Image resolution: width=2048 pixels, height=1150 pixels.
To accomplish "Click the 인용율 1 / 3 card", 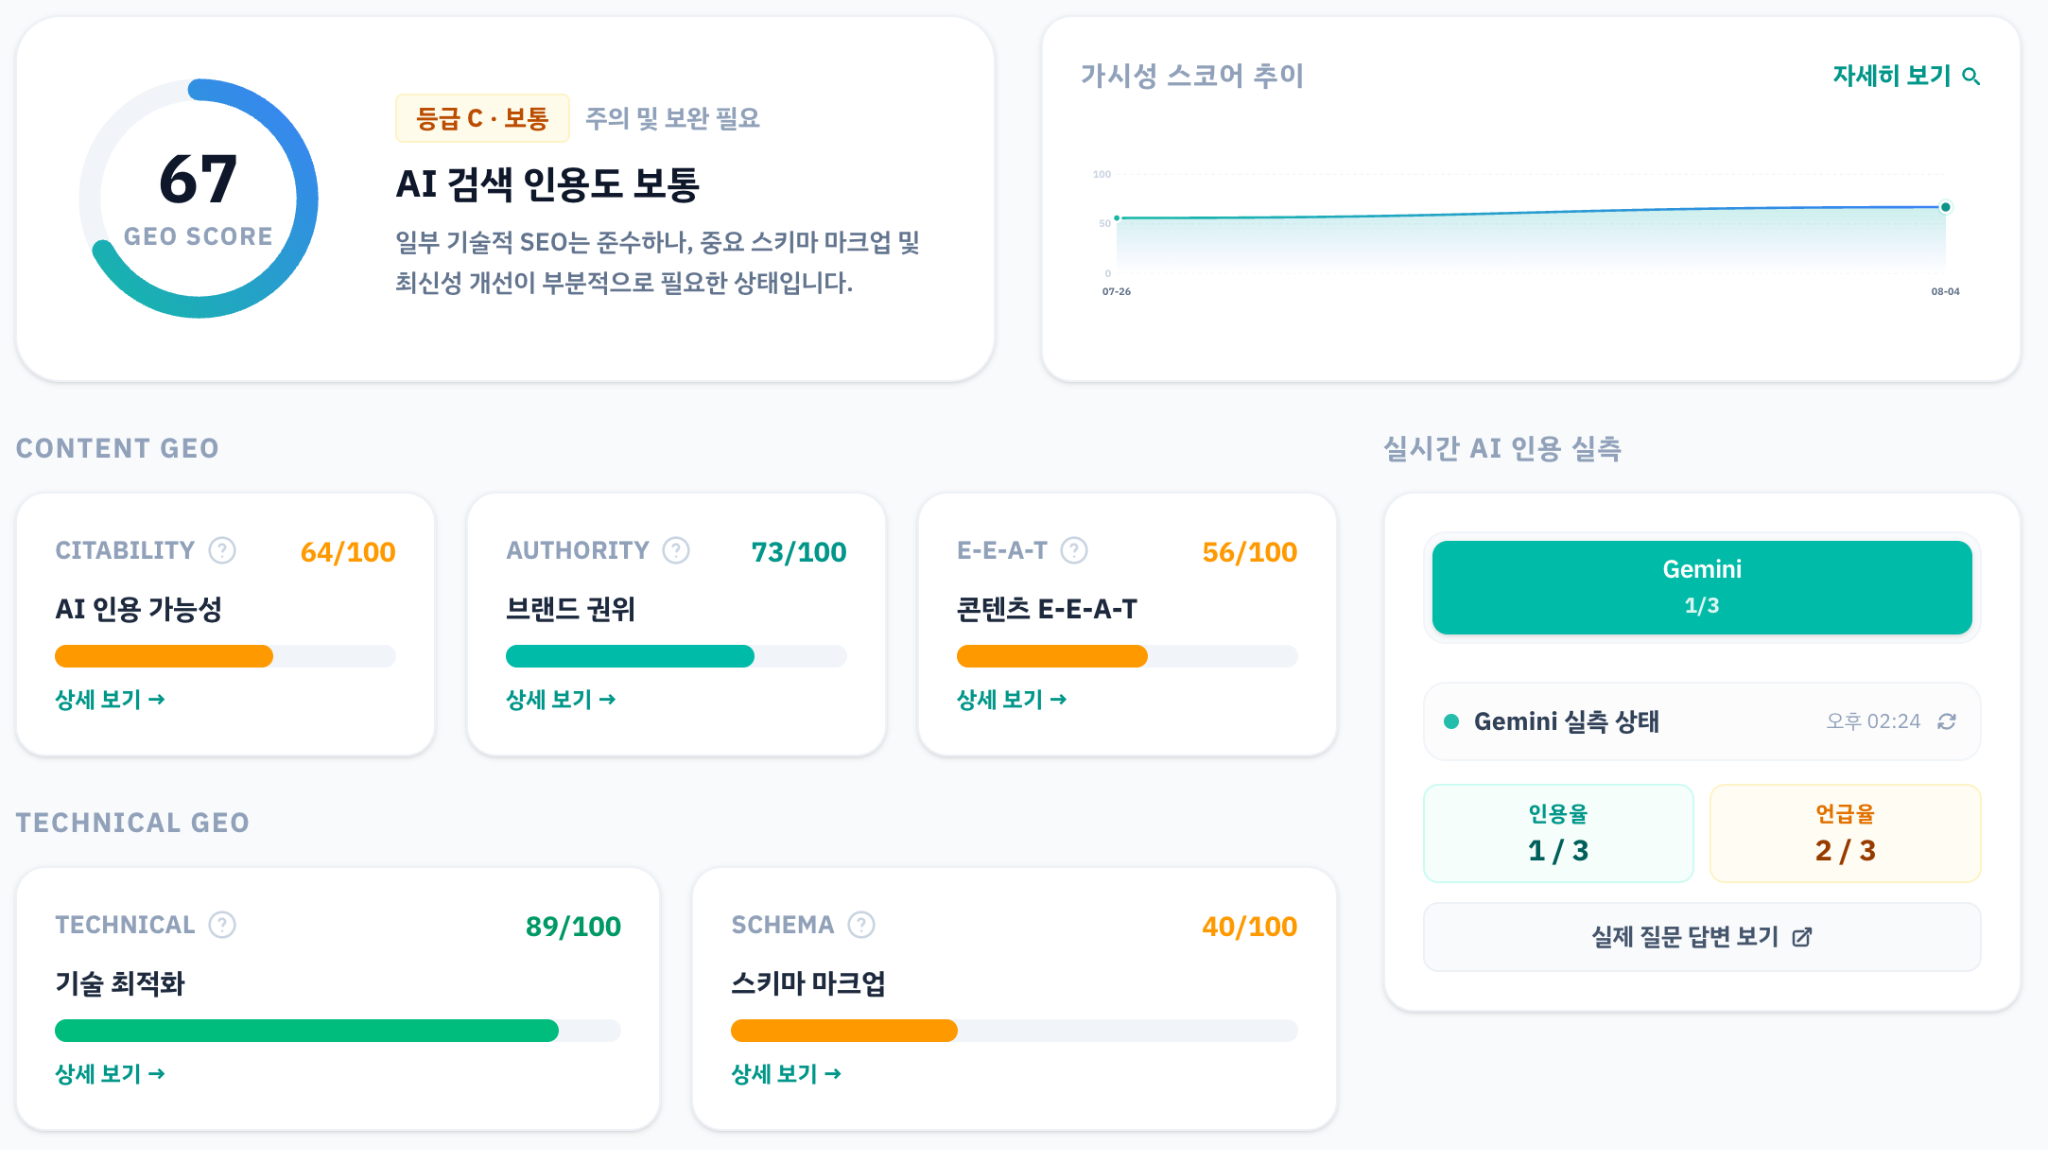I will click(1558, 833).
